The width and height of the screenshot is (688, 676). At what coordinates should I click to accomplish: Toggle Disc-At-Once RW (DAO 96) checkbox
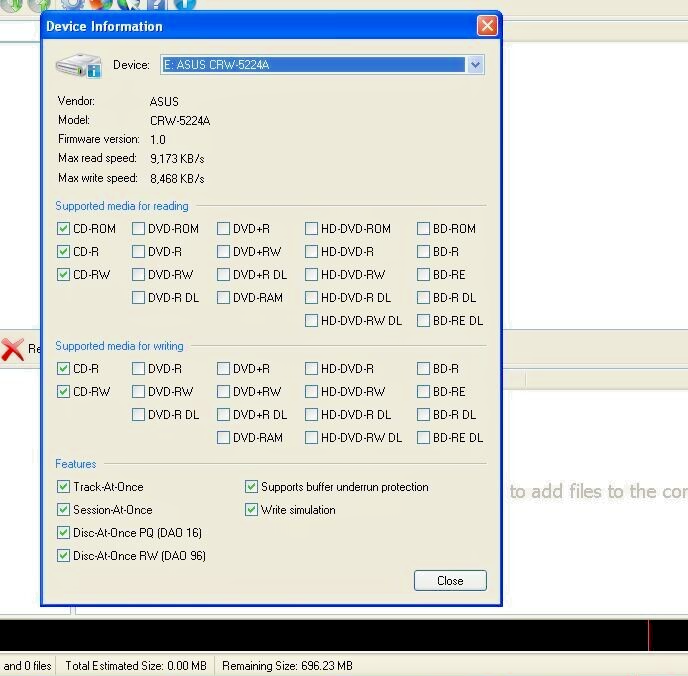(63, 556)
